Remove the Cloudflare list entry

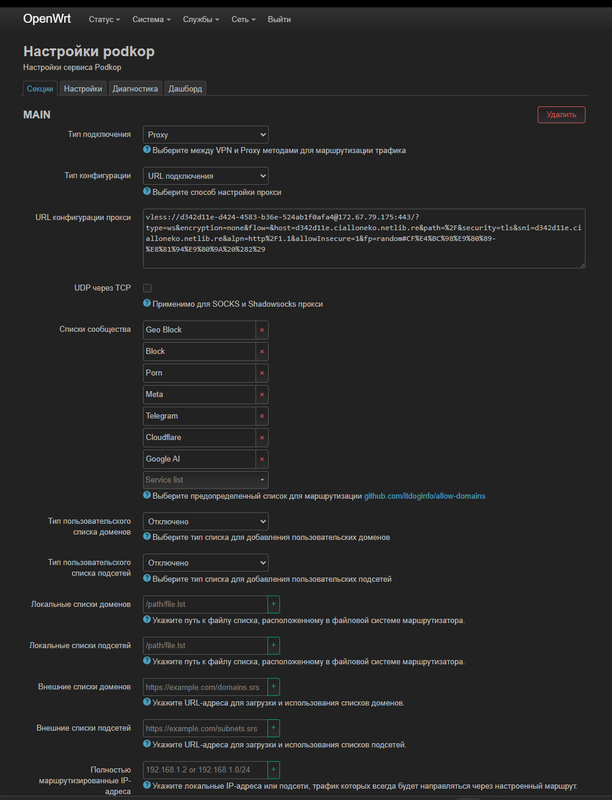[262, 438]
